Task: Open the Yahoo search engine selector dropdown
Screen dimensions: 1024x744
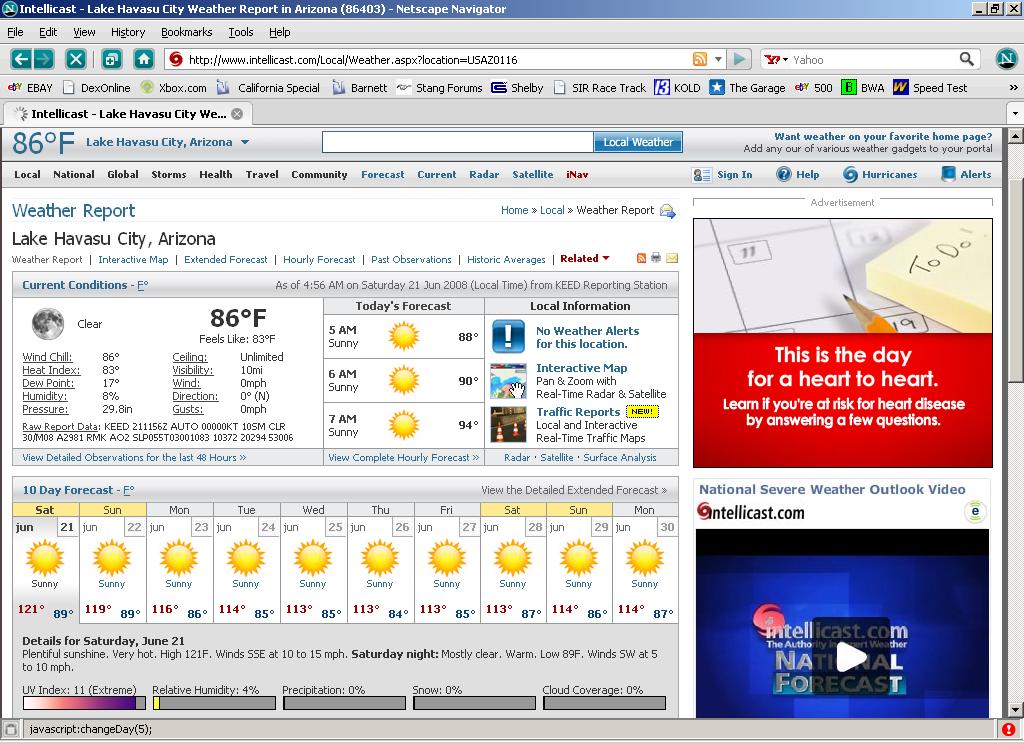Action: coord(777,59)
